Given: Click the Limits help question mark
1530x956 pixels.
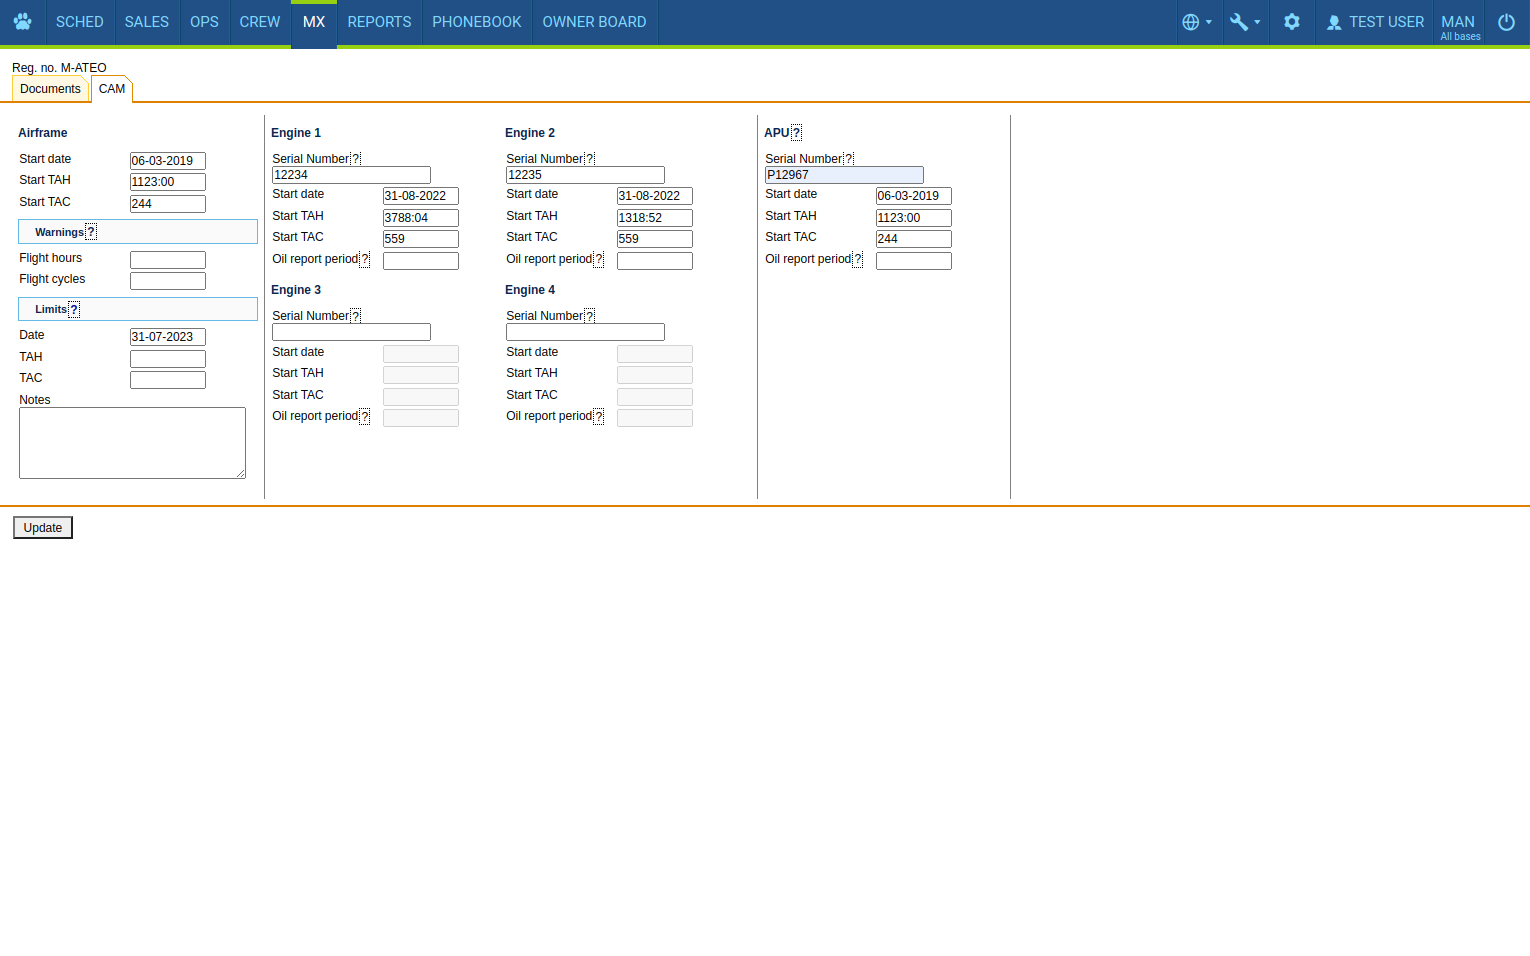Looking at the screenshot, I should 74,310.
